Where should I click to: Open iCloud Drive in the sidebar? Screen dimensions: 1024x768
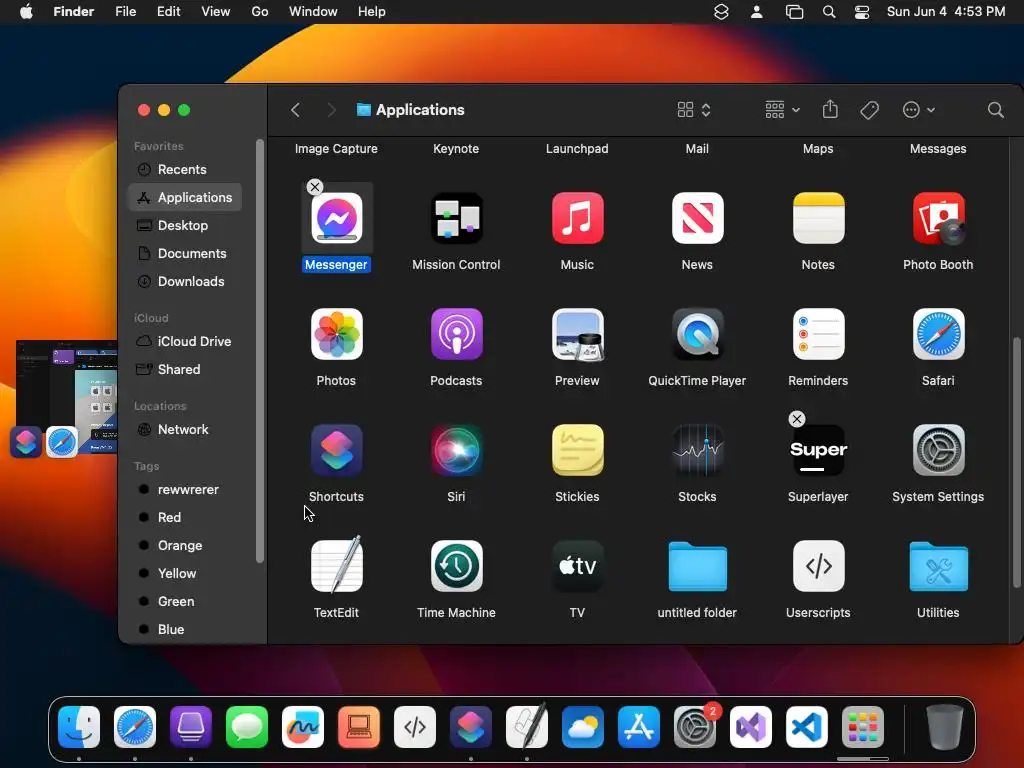click(x=185, y=342)
